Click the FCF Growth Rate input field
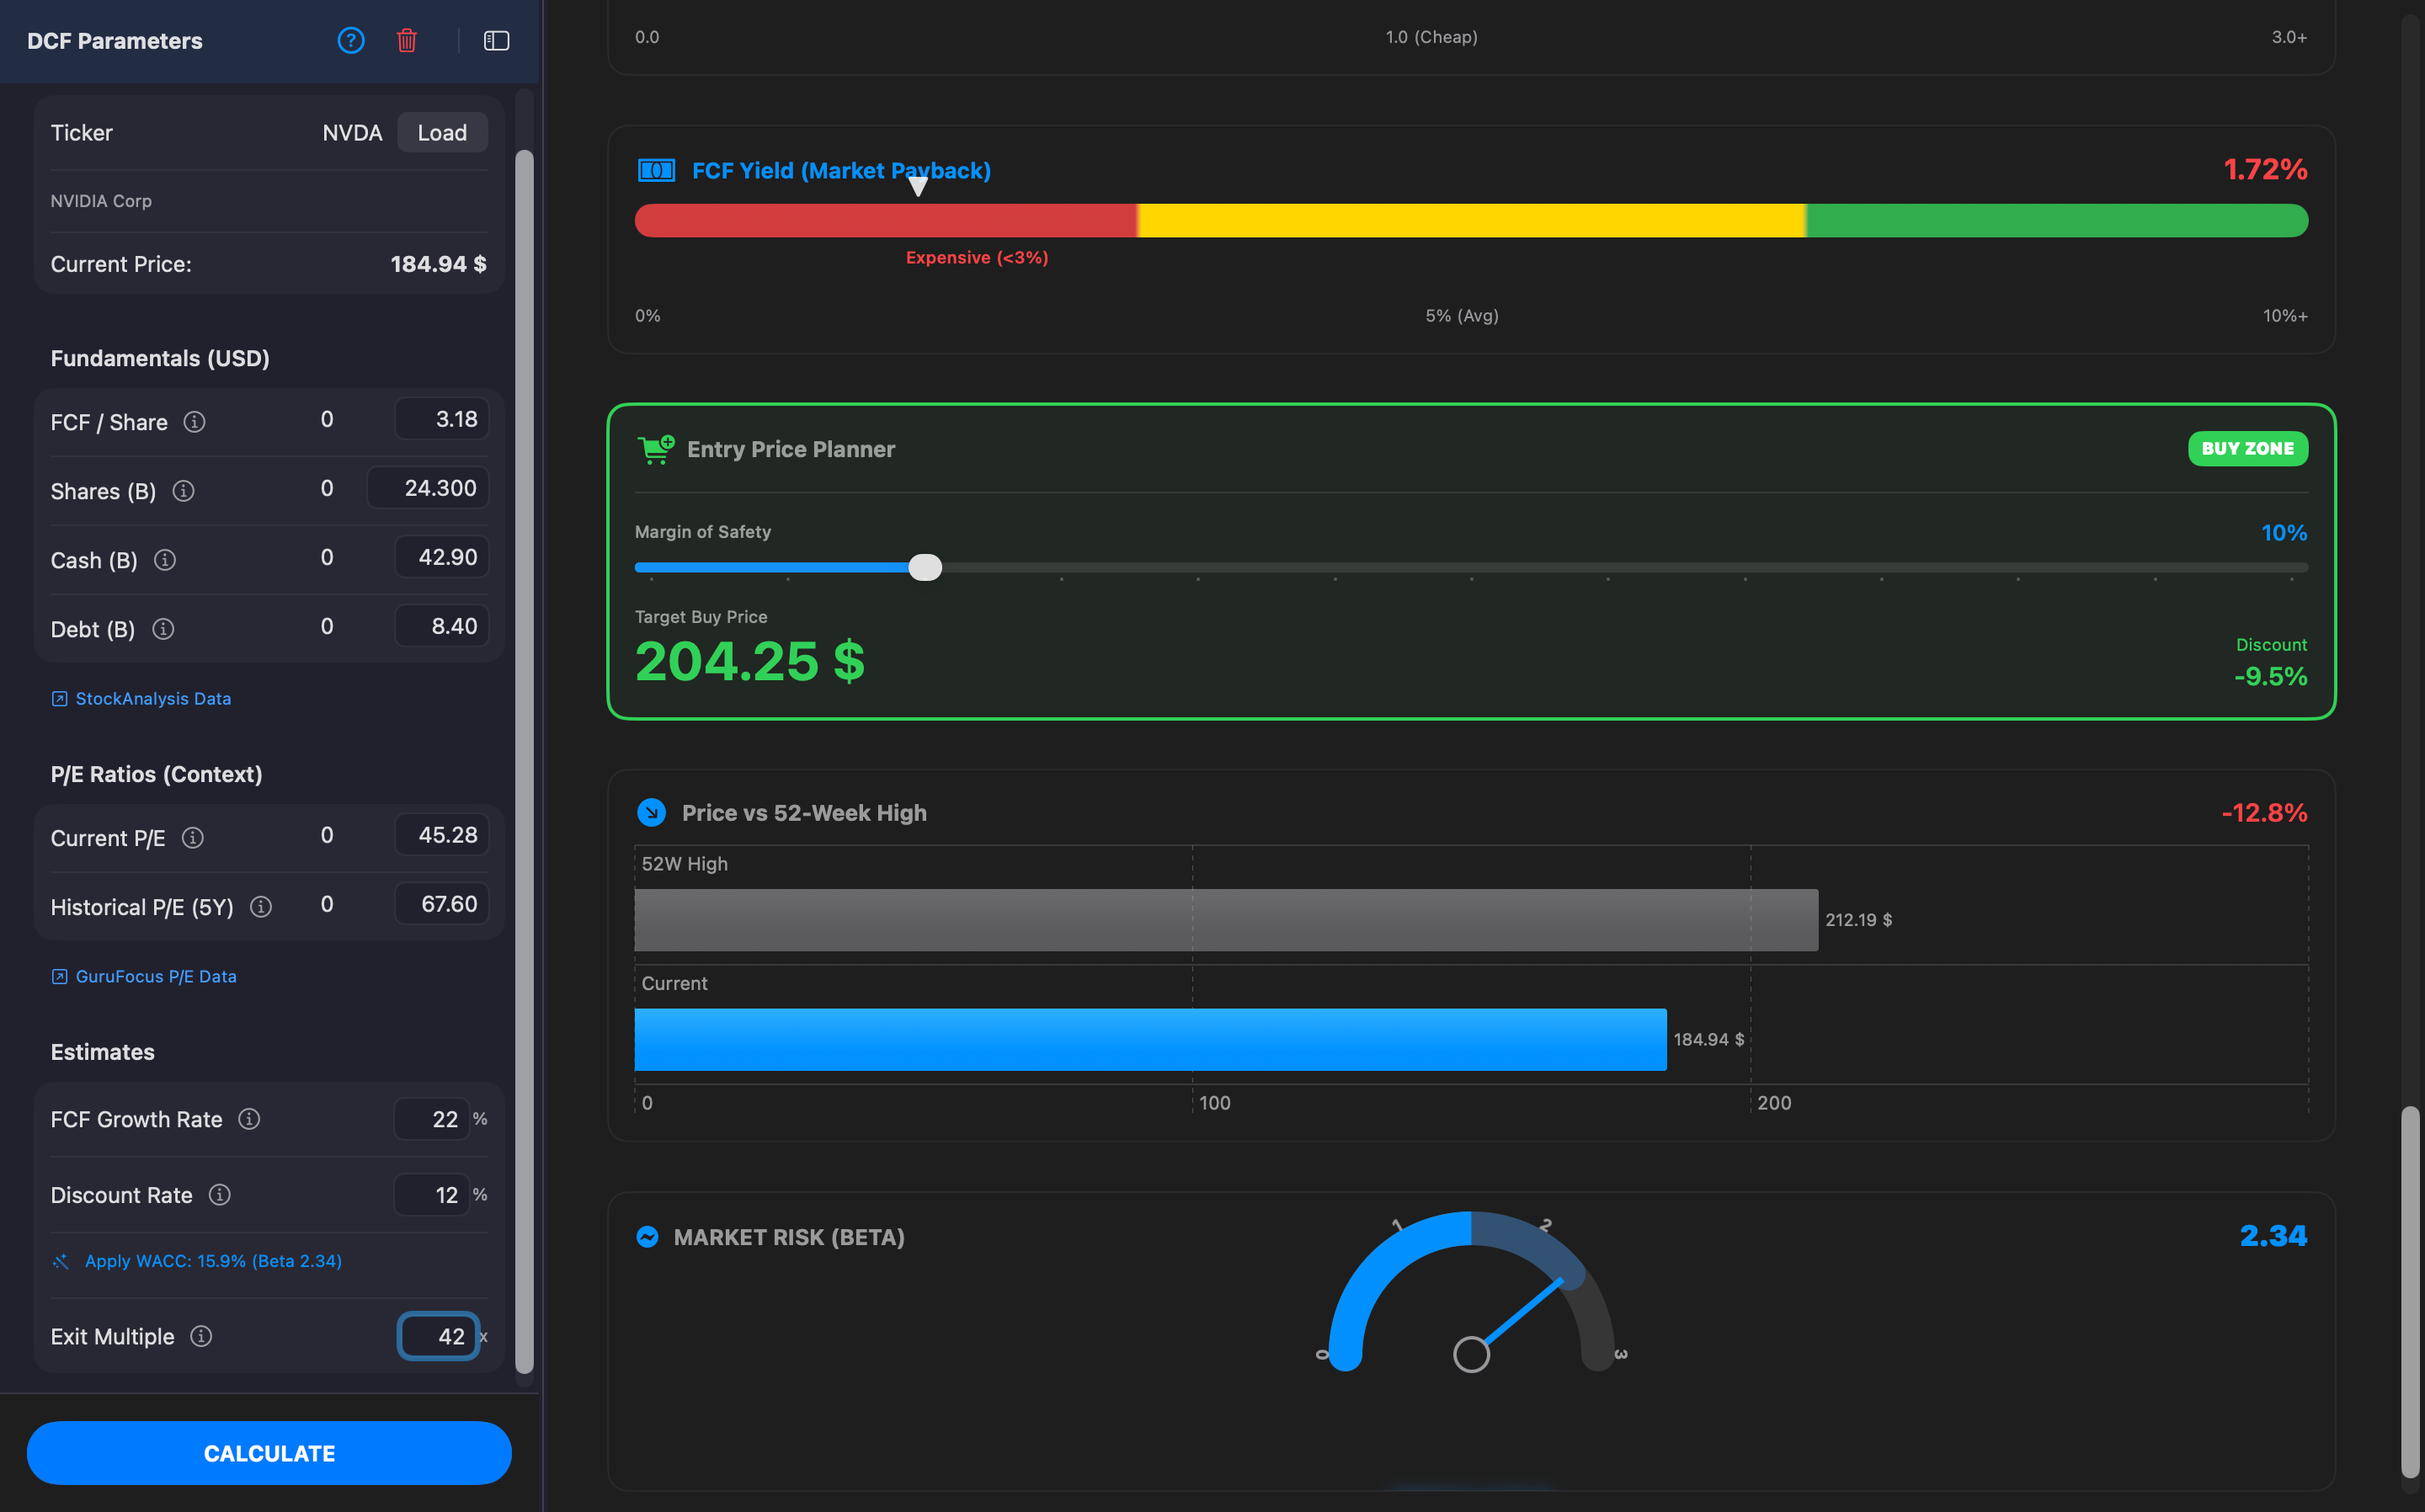 pyautogui.click(x=432, y=1119)
